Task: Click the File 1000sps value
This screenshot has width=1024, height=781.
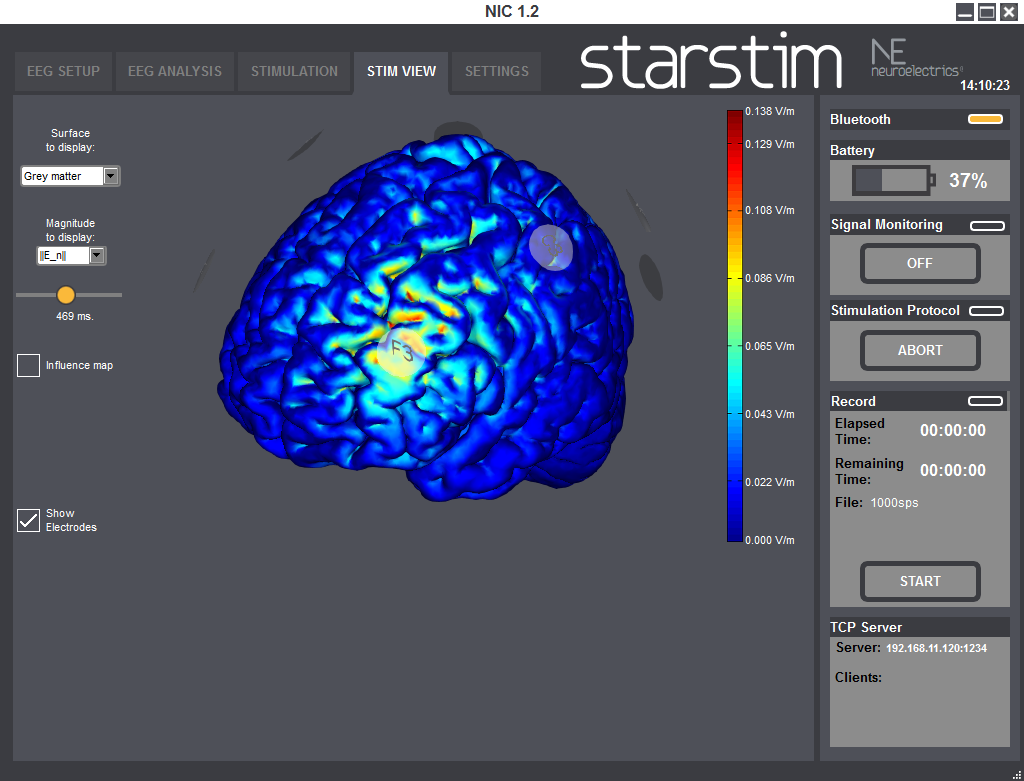Action: click(894, 503)
